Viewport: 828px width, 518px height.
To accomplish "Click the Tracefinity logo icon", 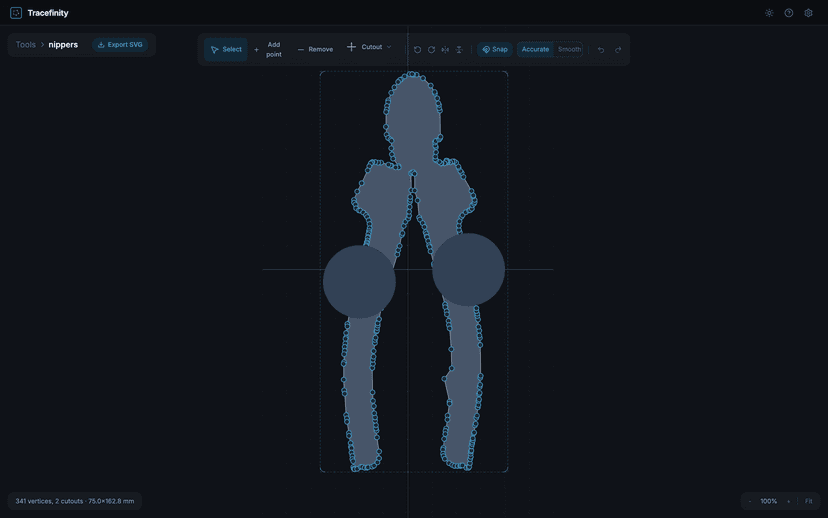I will 16,13.
